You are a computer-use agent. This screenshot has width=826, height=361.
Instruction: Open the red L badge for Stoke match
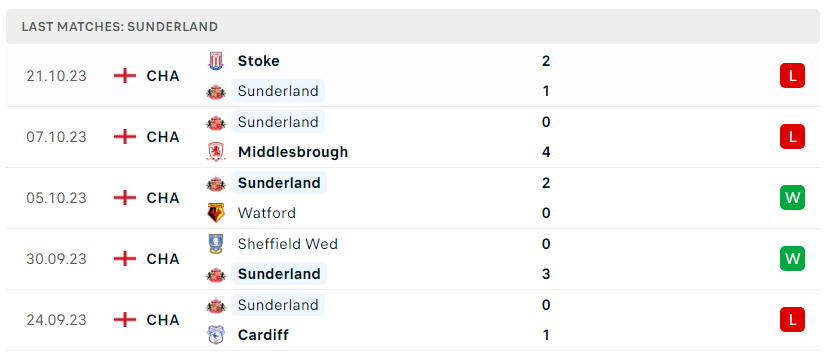click(792, 76)
